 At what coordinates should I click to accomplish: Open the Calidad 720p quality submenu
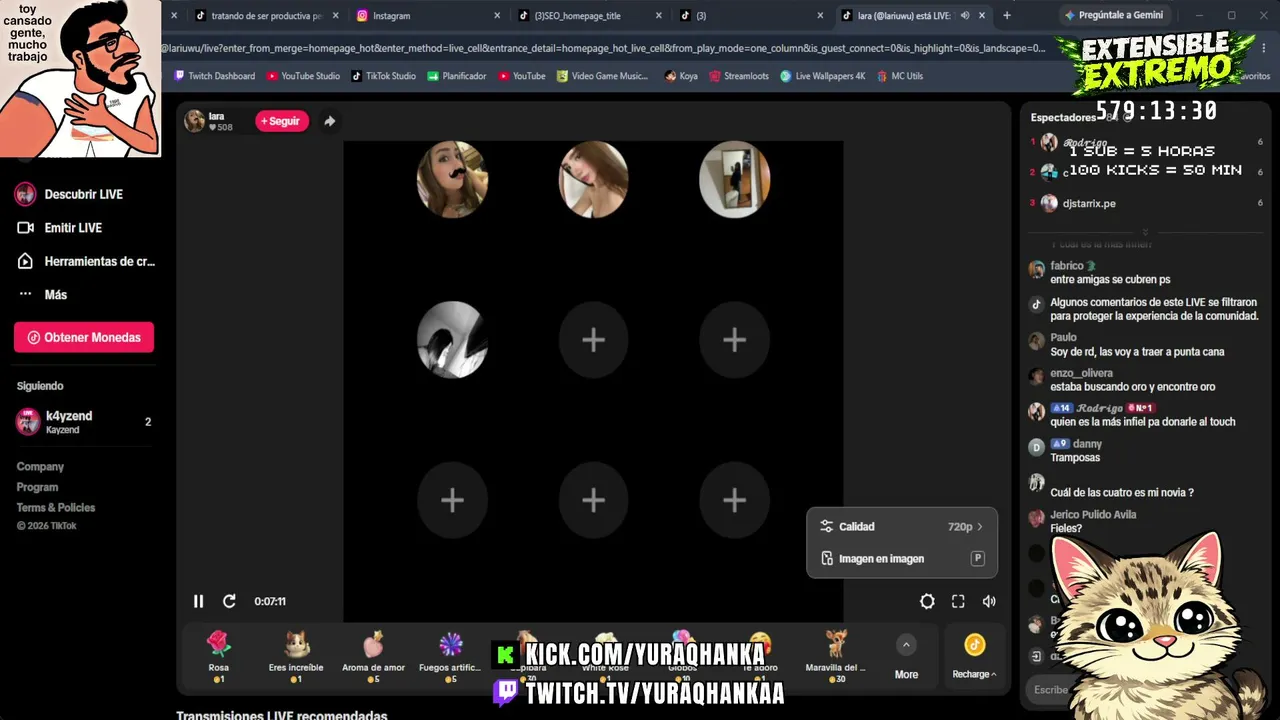coord(902,526)
